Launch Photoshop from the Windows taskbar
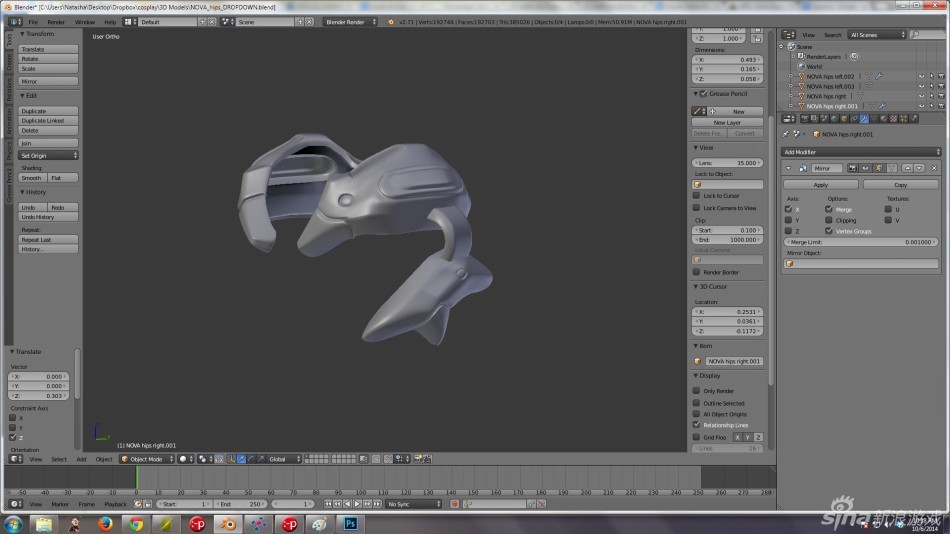This screenshot has height=534, width=950. coord(352,524)
